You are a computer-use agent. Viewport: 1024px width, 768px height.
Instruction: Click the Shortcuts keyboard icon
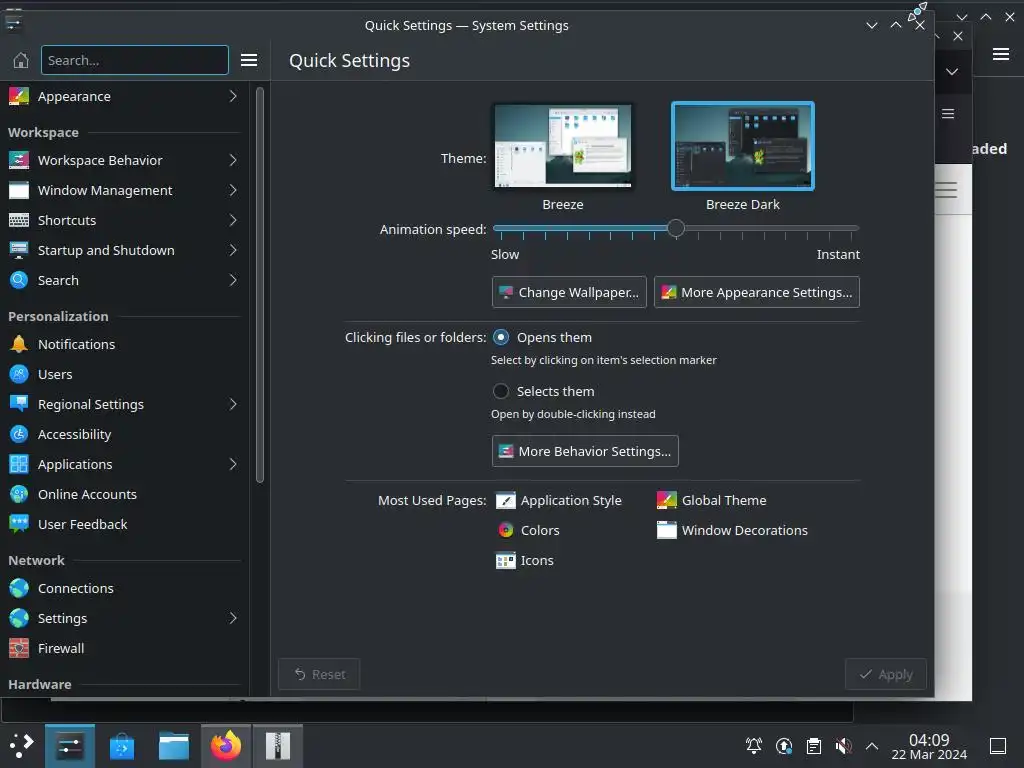[19, 221]
